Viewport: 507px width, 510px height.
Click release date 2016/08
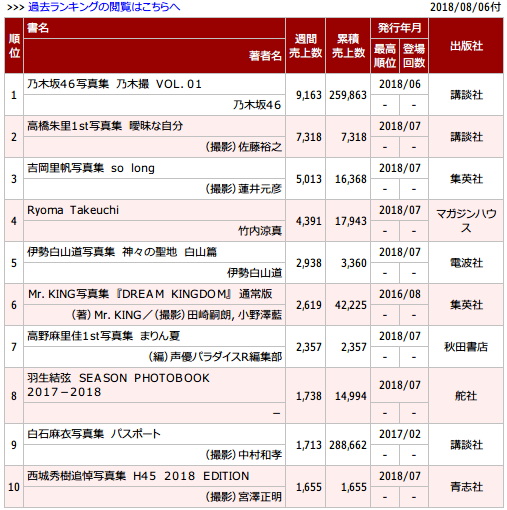[399, 294]
